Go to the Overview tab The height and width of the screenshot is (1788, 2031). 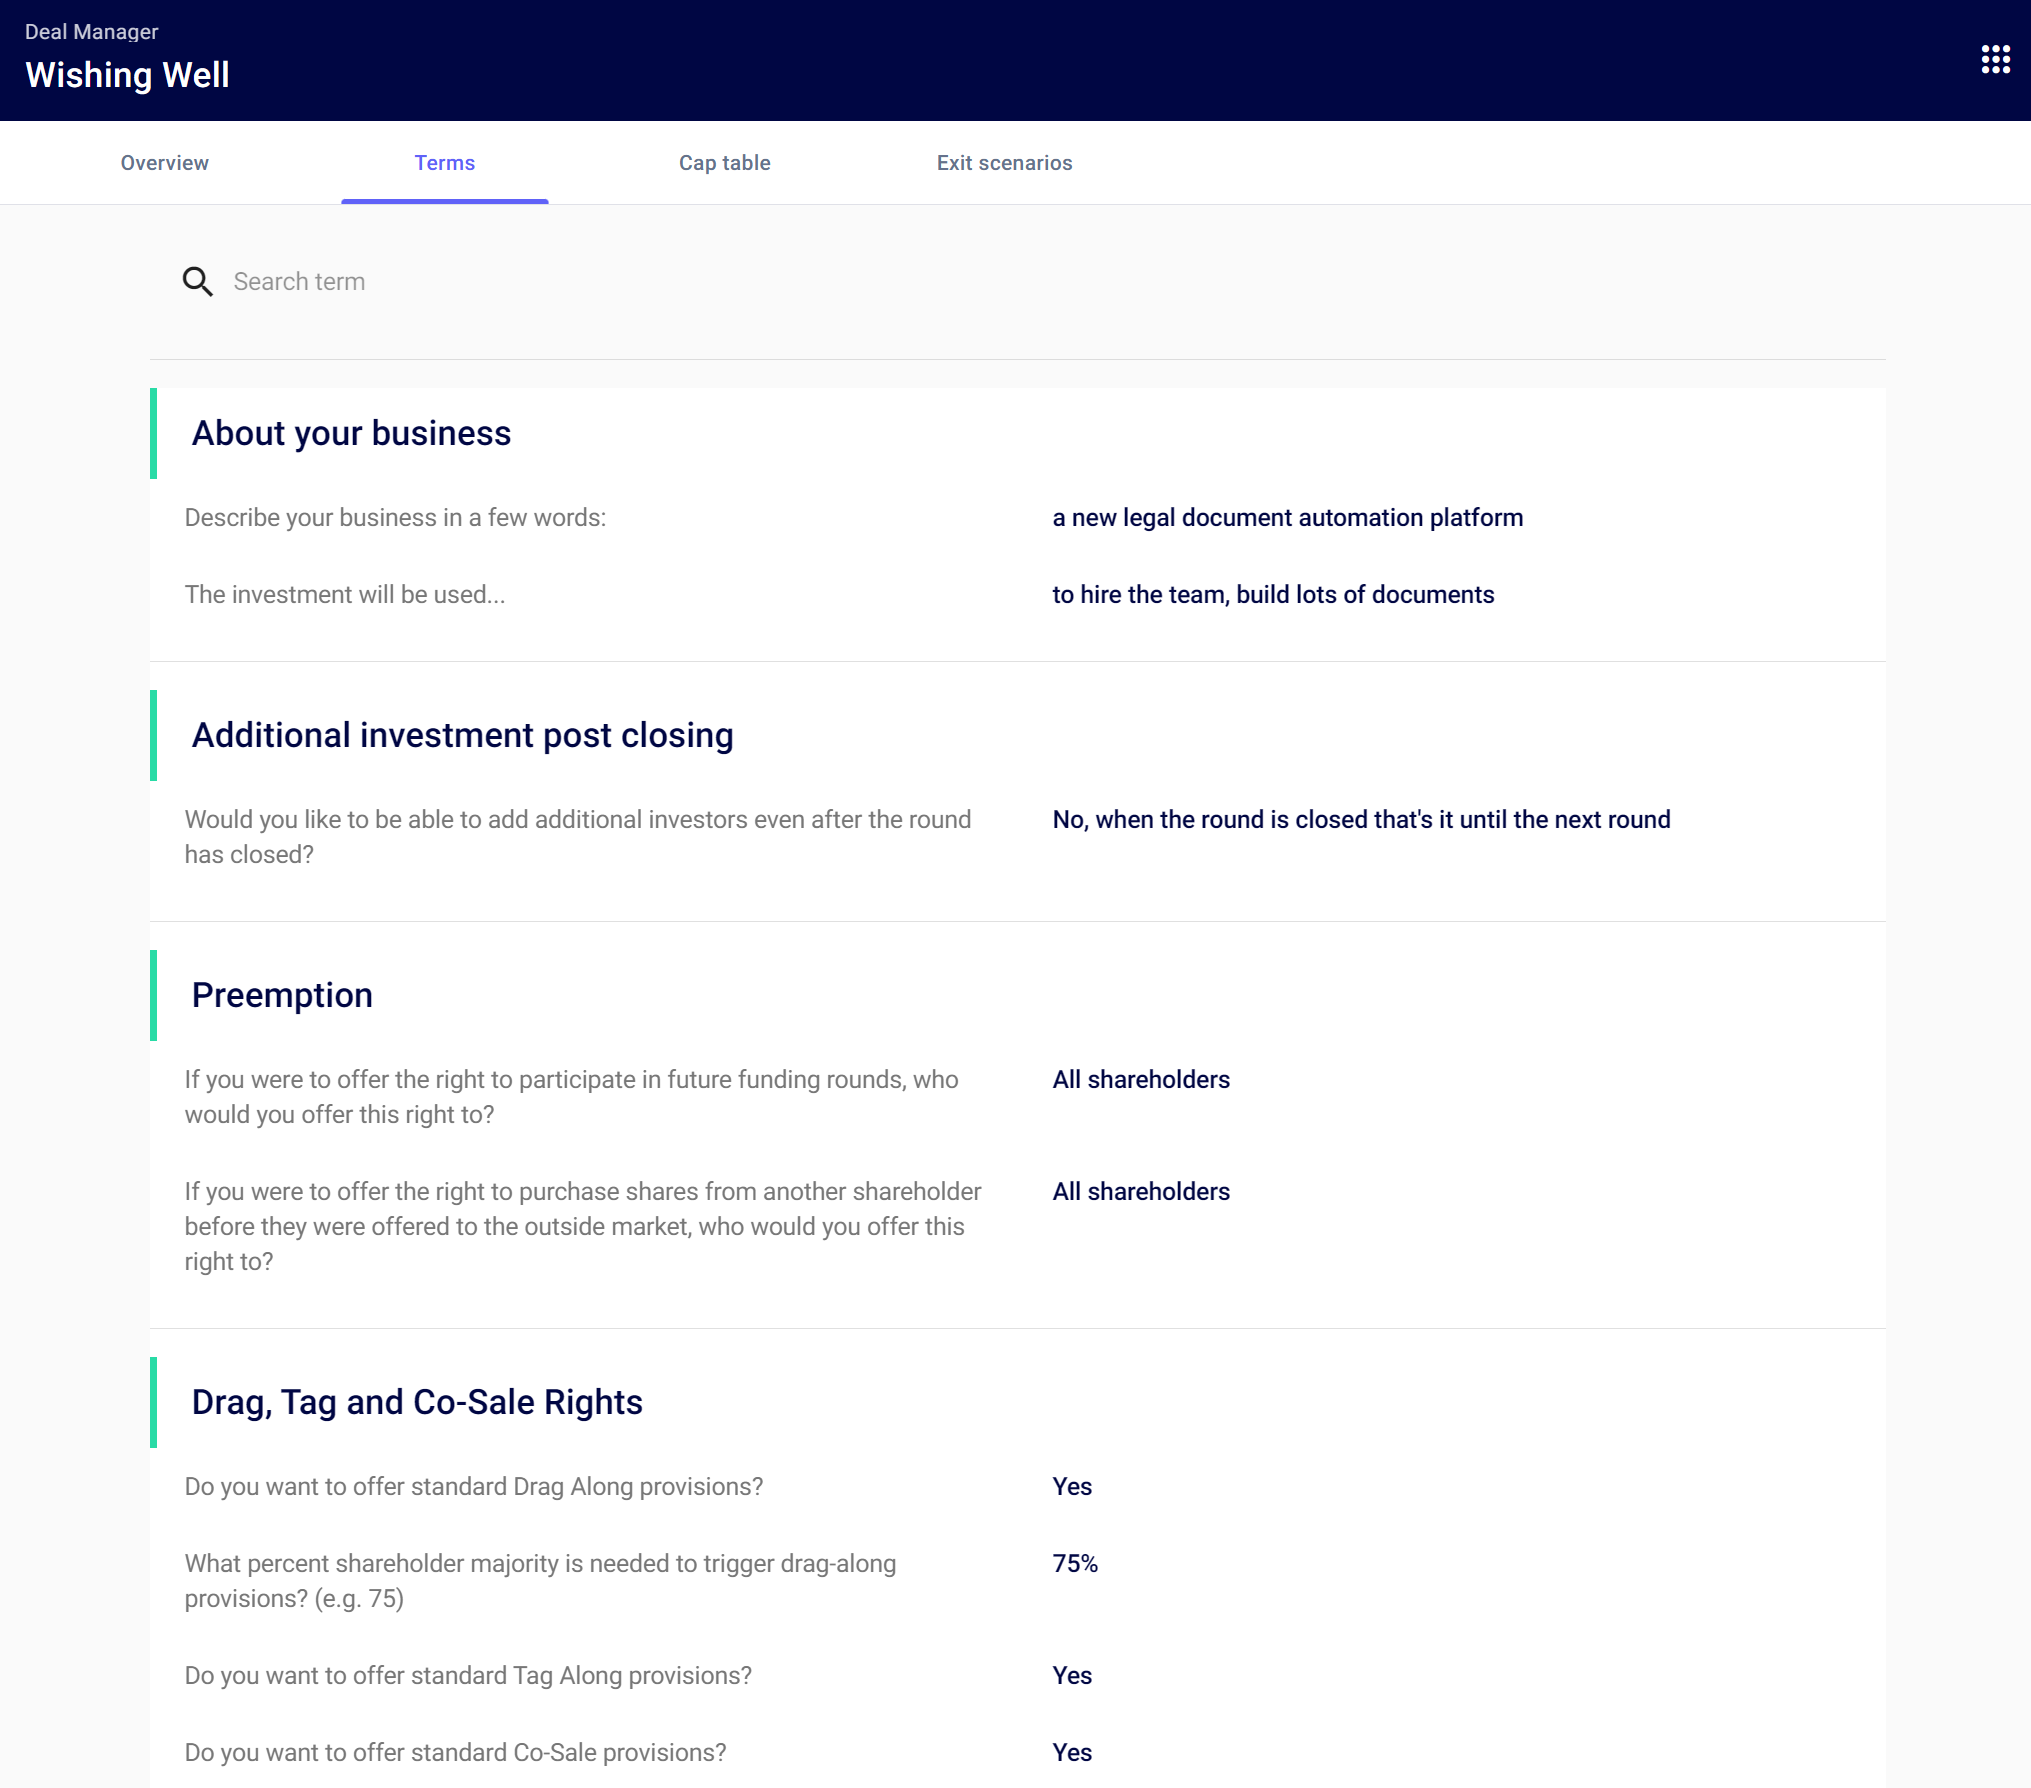(x=164, y=162)
